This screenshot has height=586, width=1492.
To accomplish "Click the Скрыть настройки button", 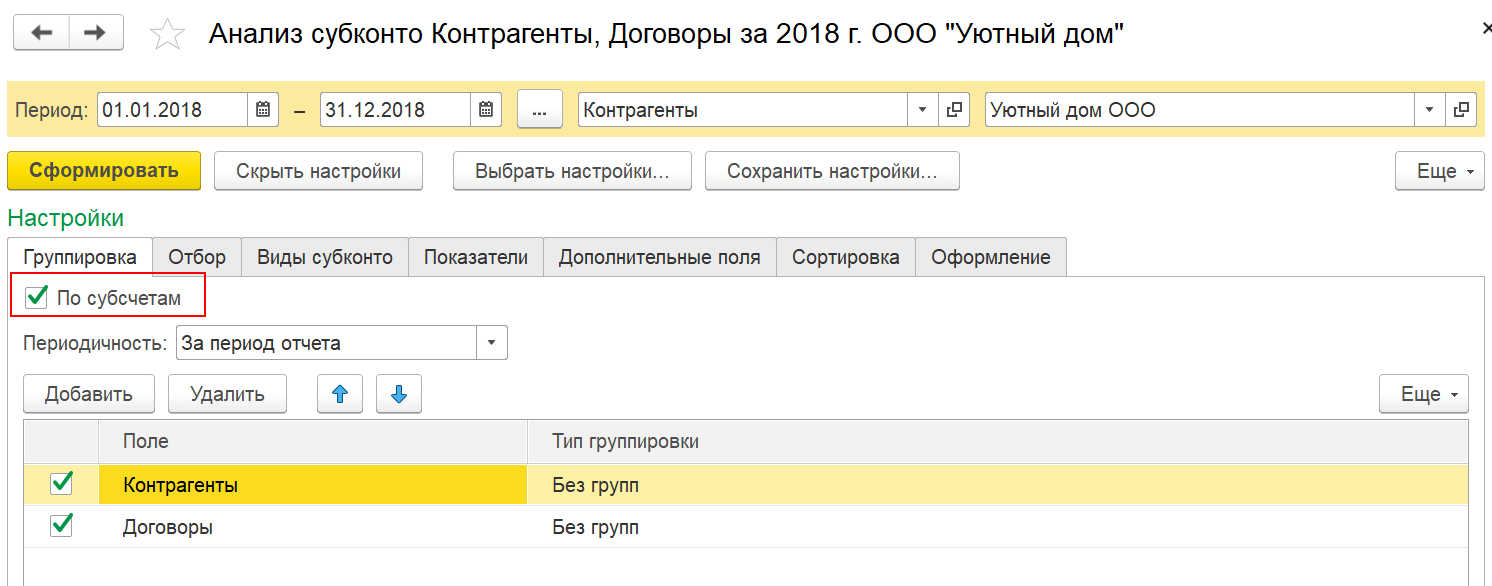I will (319, 171).
